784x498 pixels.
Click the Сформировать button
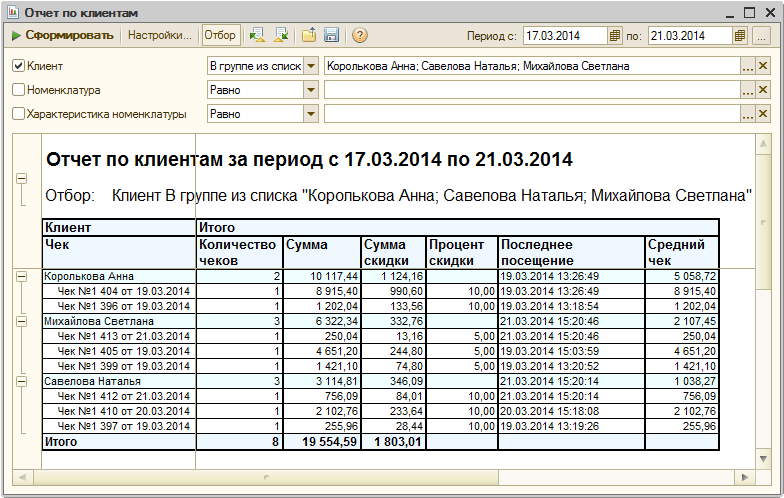coord(62,36)
